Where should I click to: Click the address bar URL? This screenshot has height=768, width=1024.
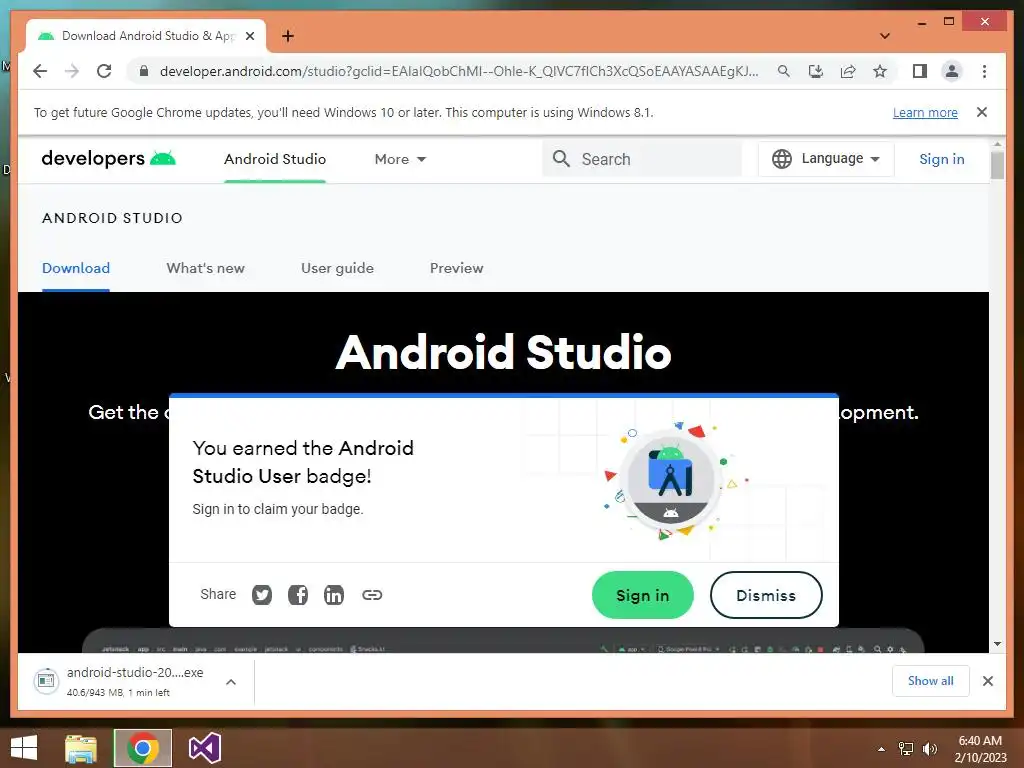click(x=458, y=71)
